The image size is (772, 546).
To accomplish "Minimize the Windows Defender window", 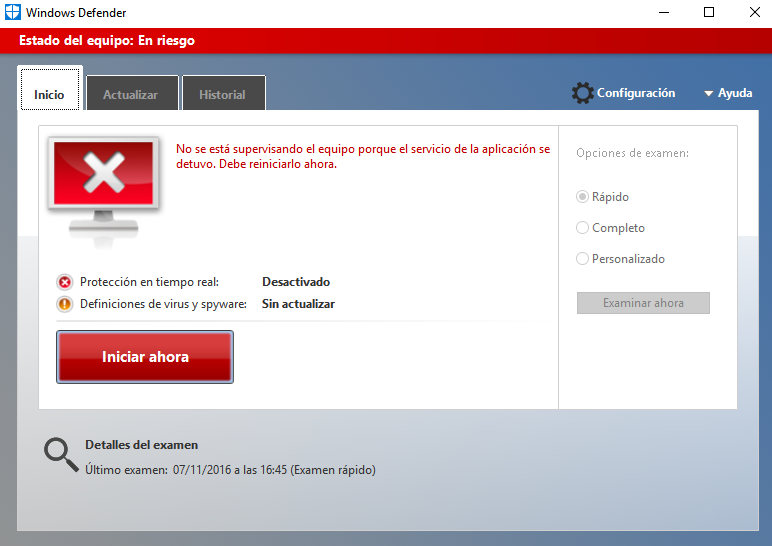I will pyautogui.click(x=664, y=12).
